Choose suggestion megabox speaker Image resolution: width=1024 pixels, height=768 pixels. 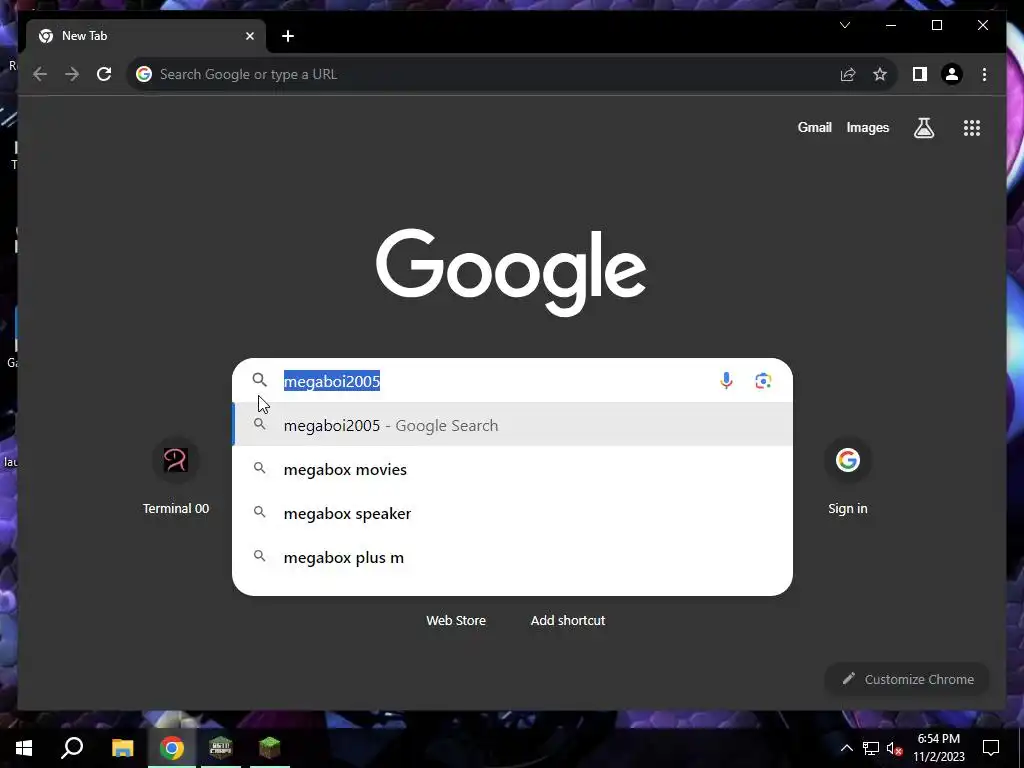tap(513, 513)
